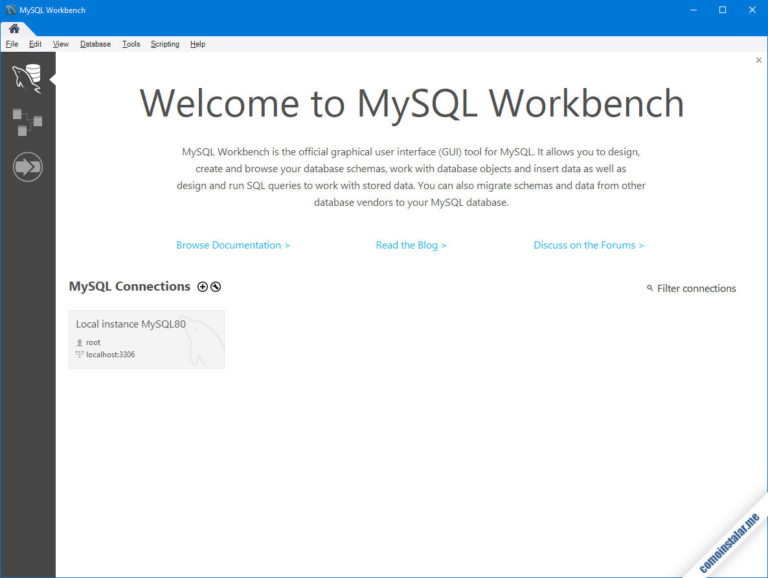Open the Local instance MySQL80 connection tile

(x=146, y=339)
